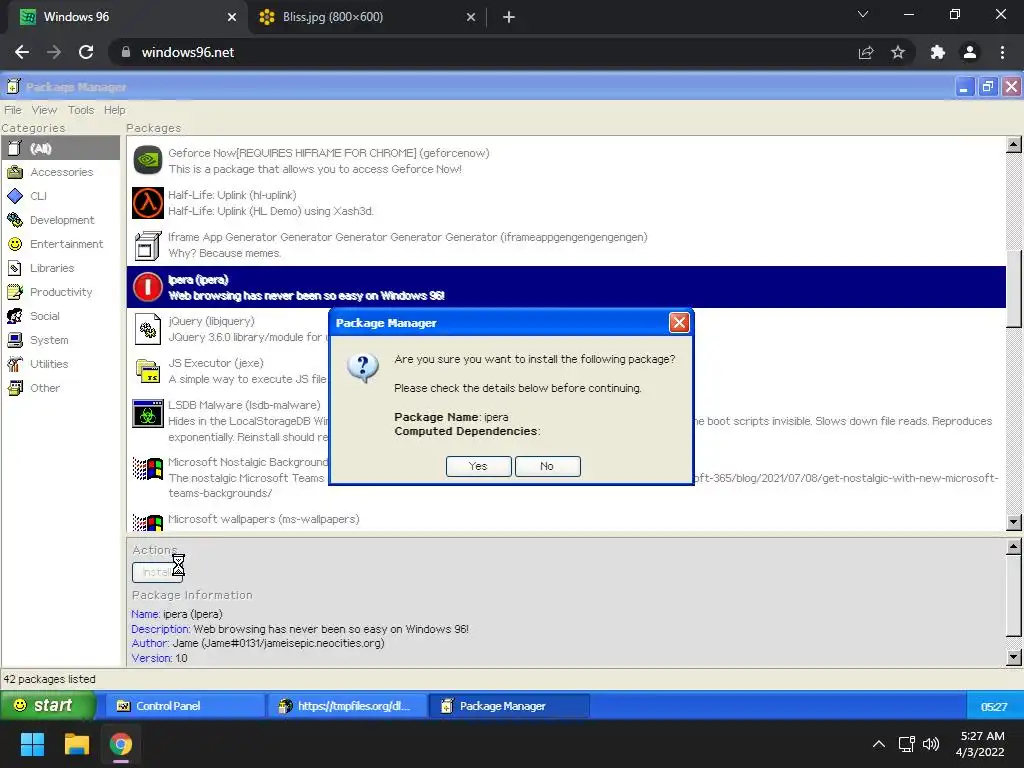The height and width of the screenshot is (768, 1024).
Task: Open the Chrome profile icon
Action: pos(970,52)
